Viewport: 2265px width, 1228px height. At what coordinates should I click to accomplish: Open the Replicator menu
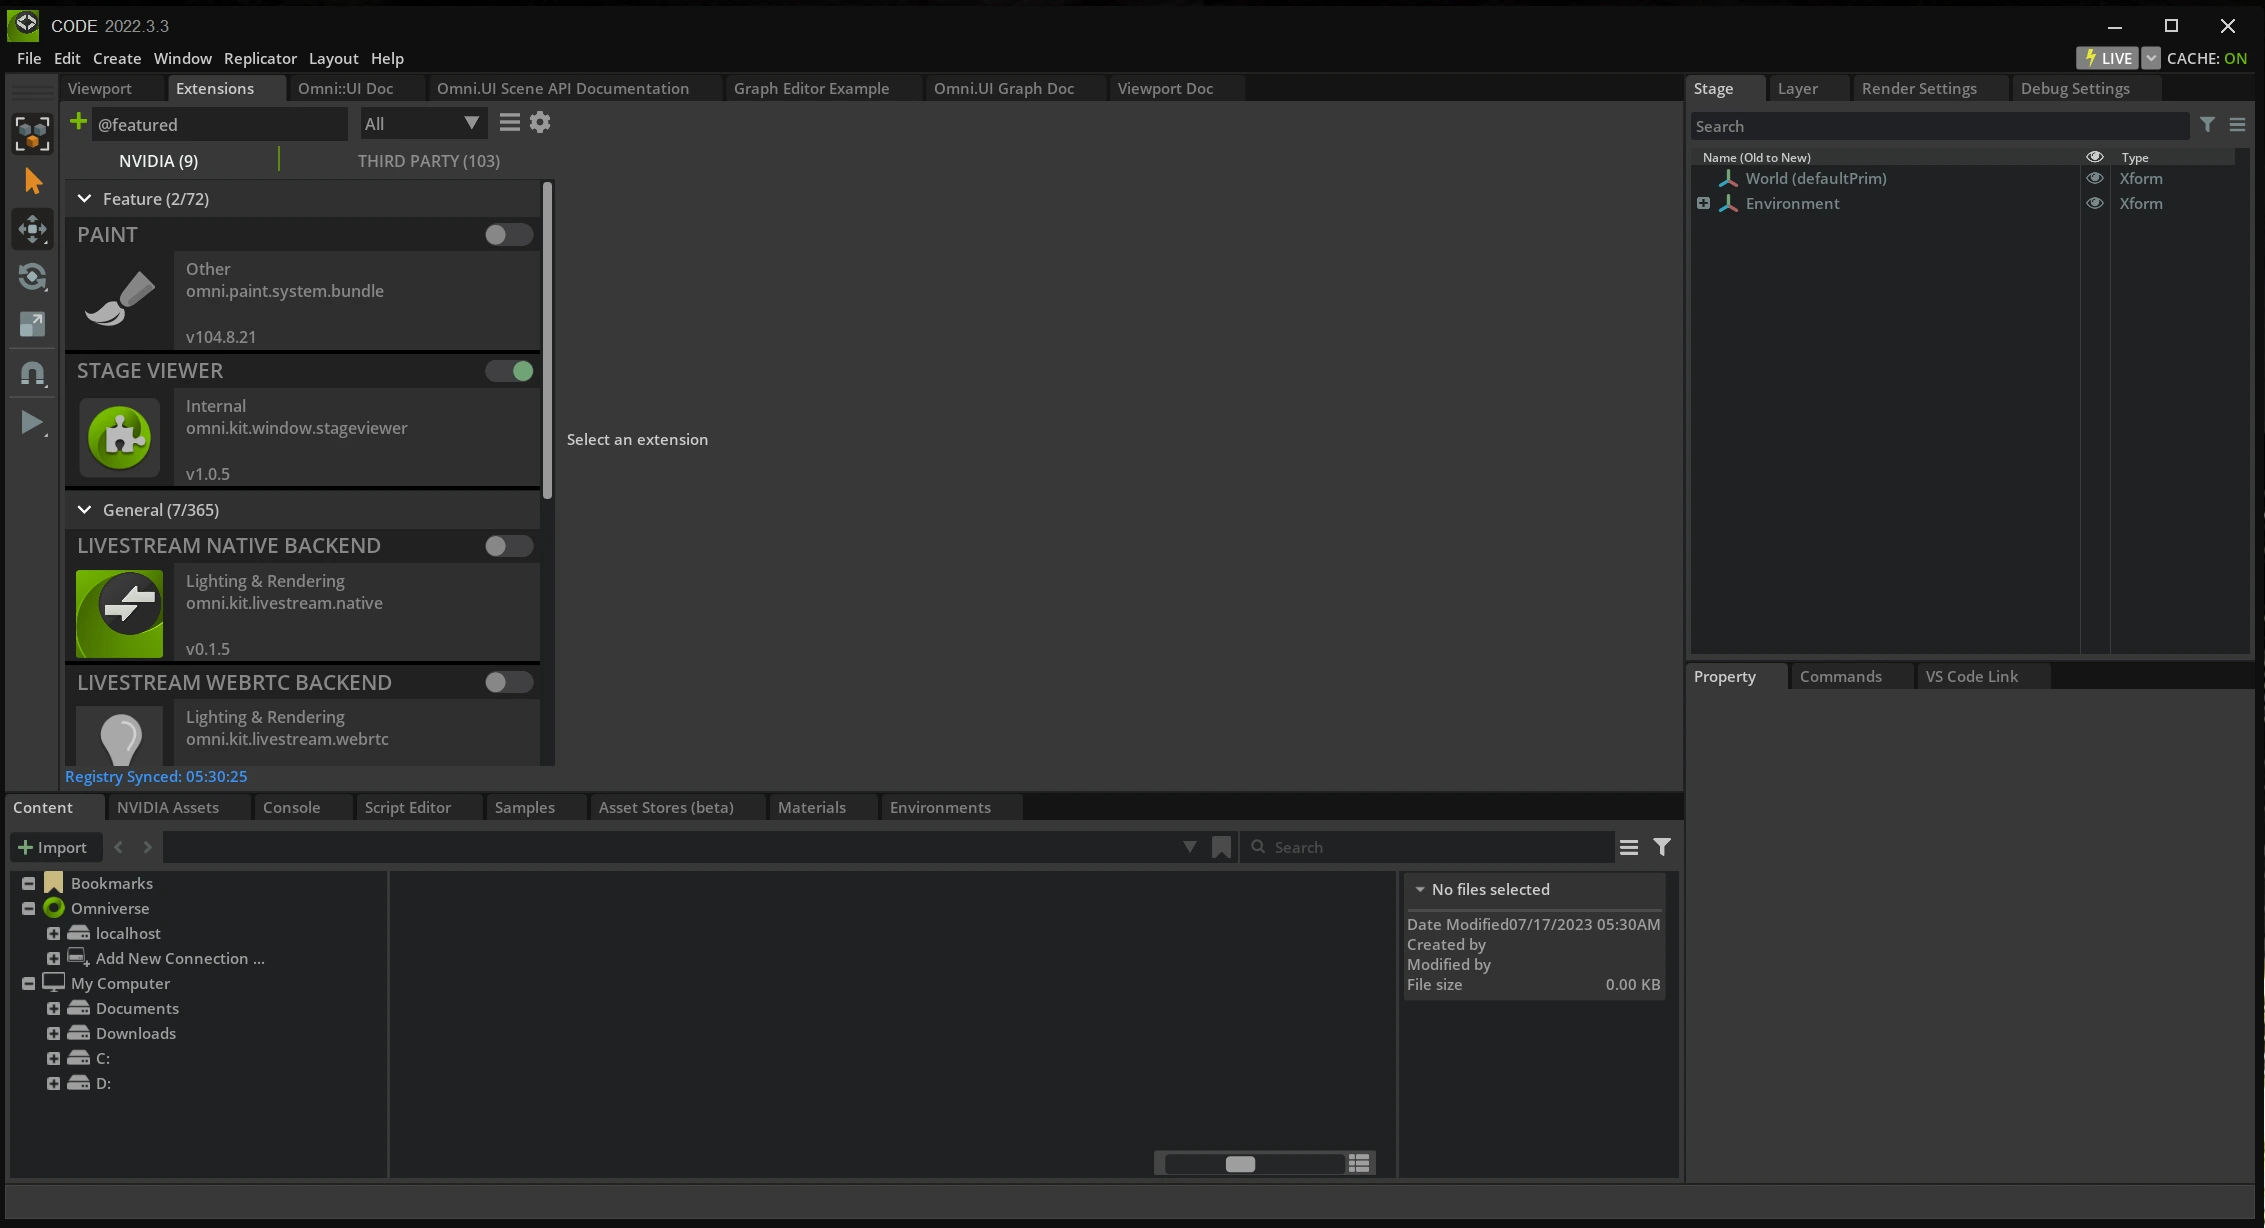coord(260,58)
